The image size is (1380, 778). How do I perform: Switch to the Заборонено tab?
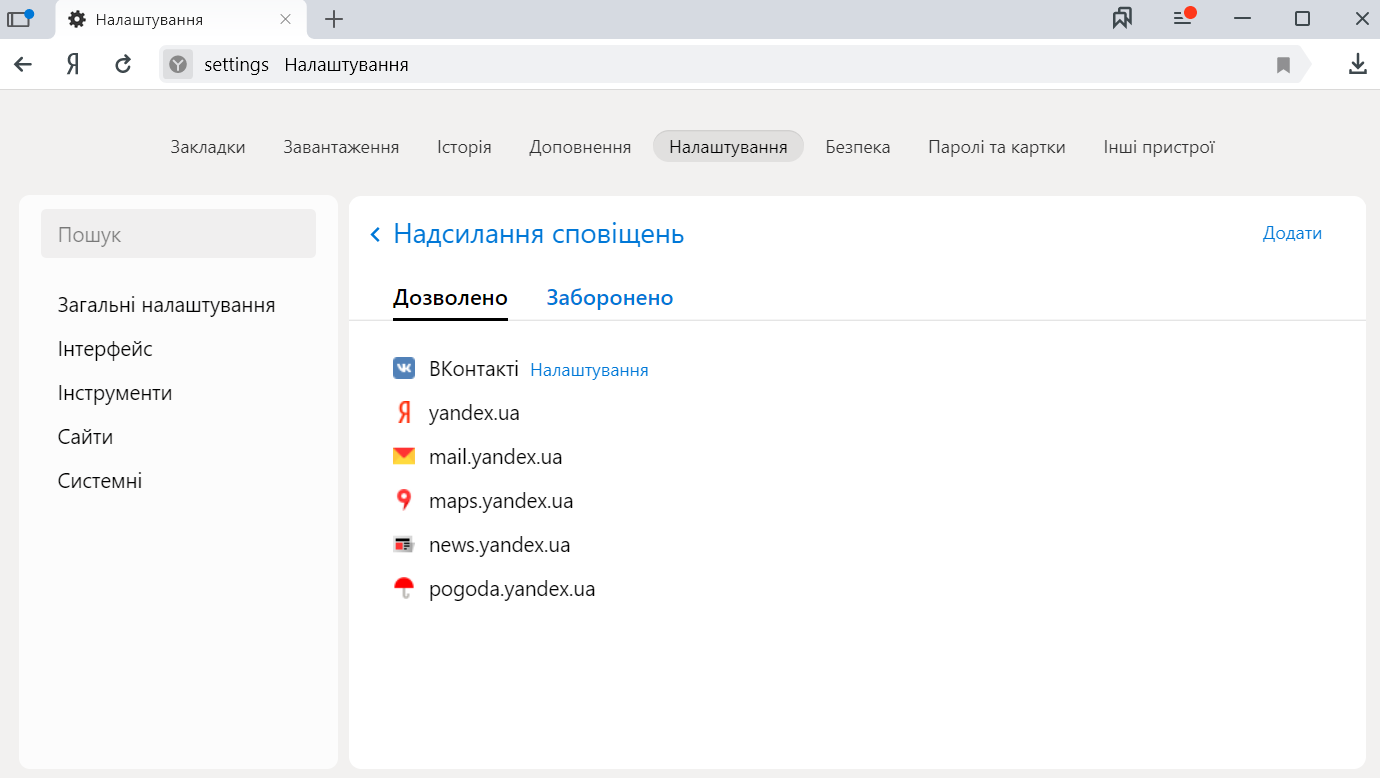click(x=610, y=298)
